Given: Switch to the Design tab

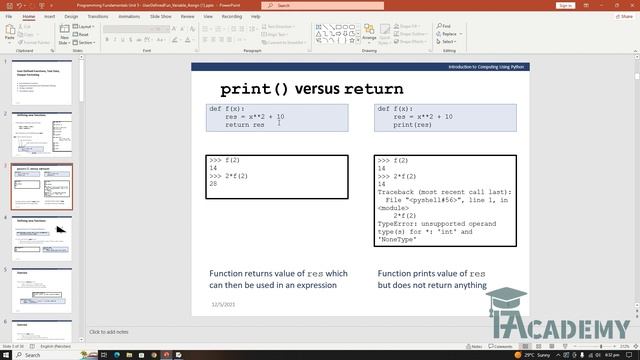Looking at the screenshot, I should pos(71,16).
